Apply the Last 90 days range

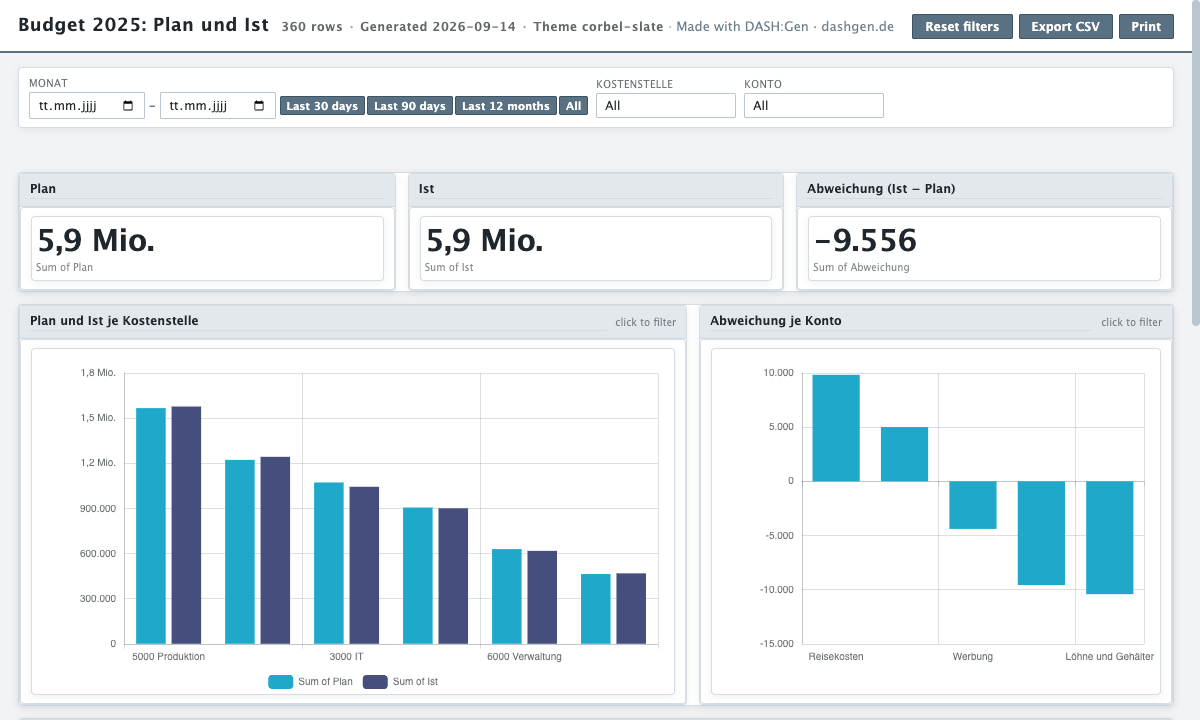[410, 106]
